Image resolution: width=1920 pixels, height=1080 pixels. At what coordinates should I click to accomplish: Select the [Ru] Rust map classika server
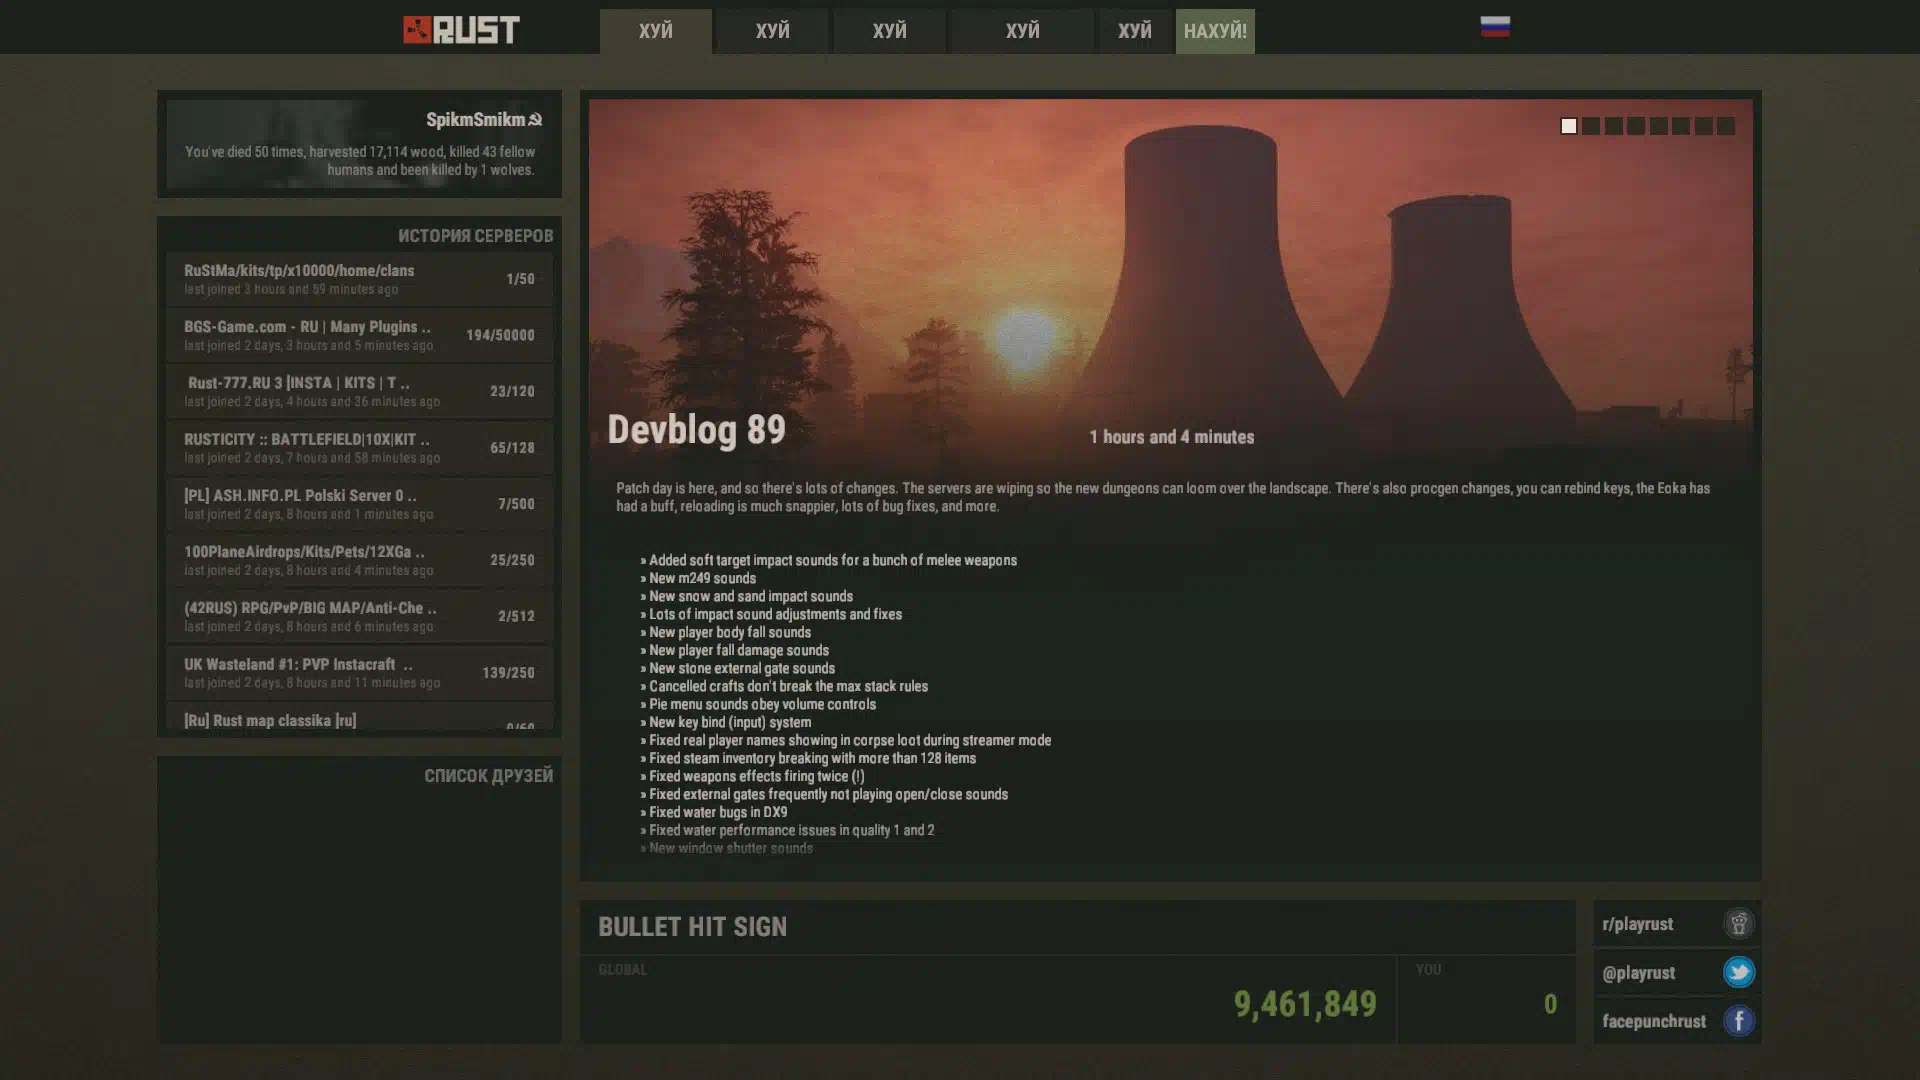click(x=359, y=718)
